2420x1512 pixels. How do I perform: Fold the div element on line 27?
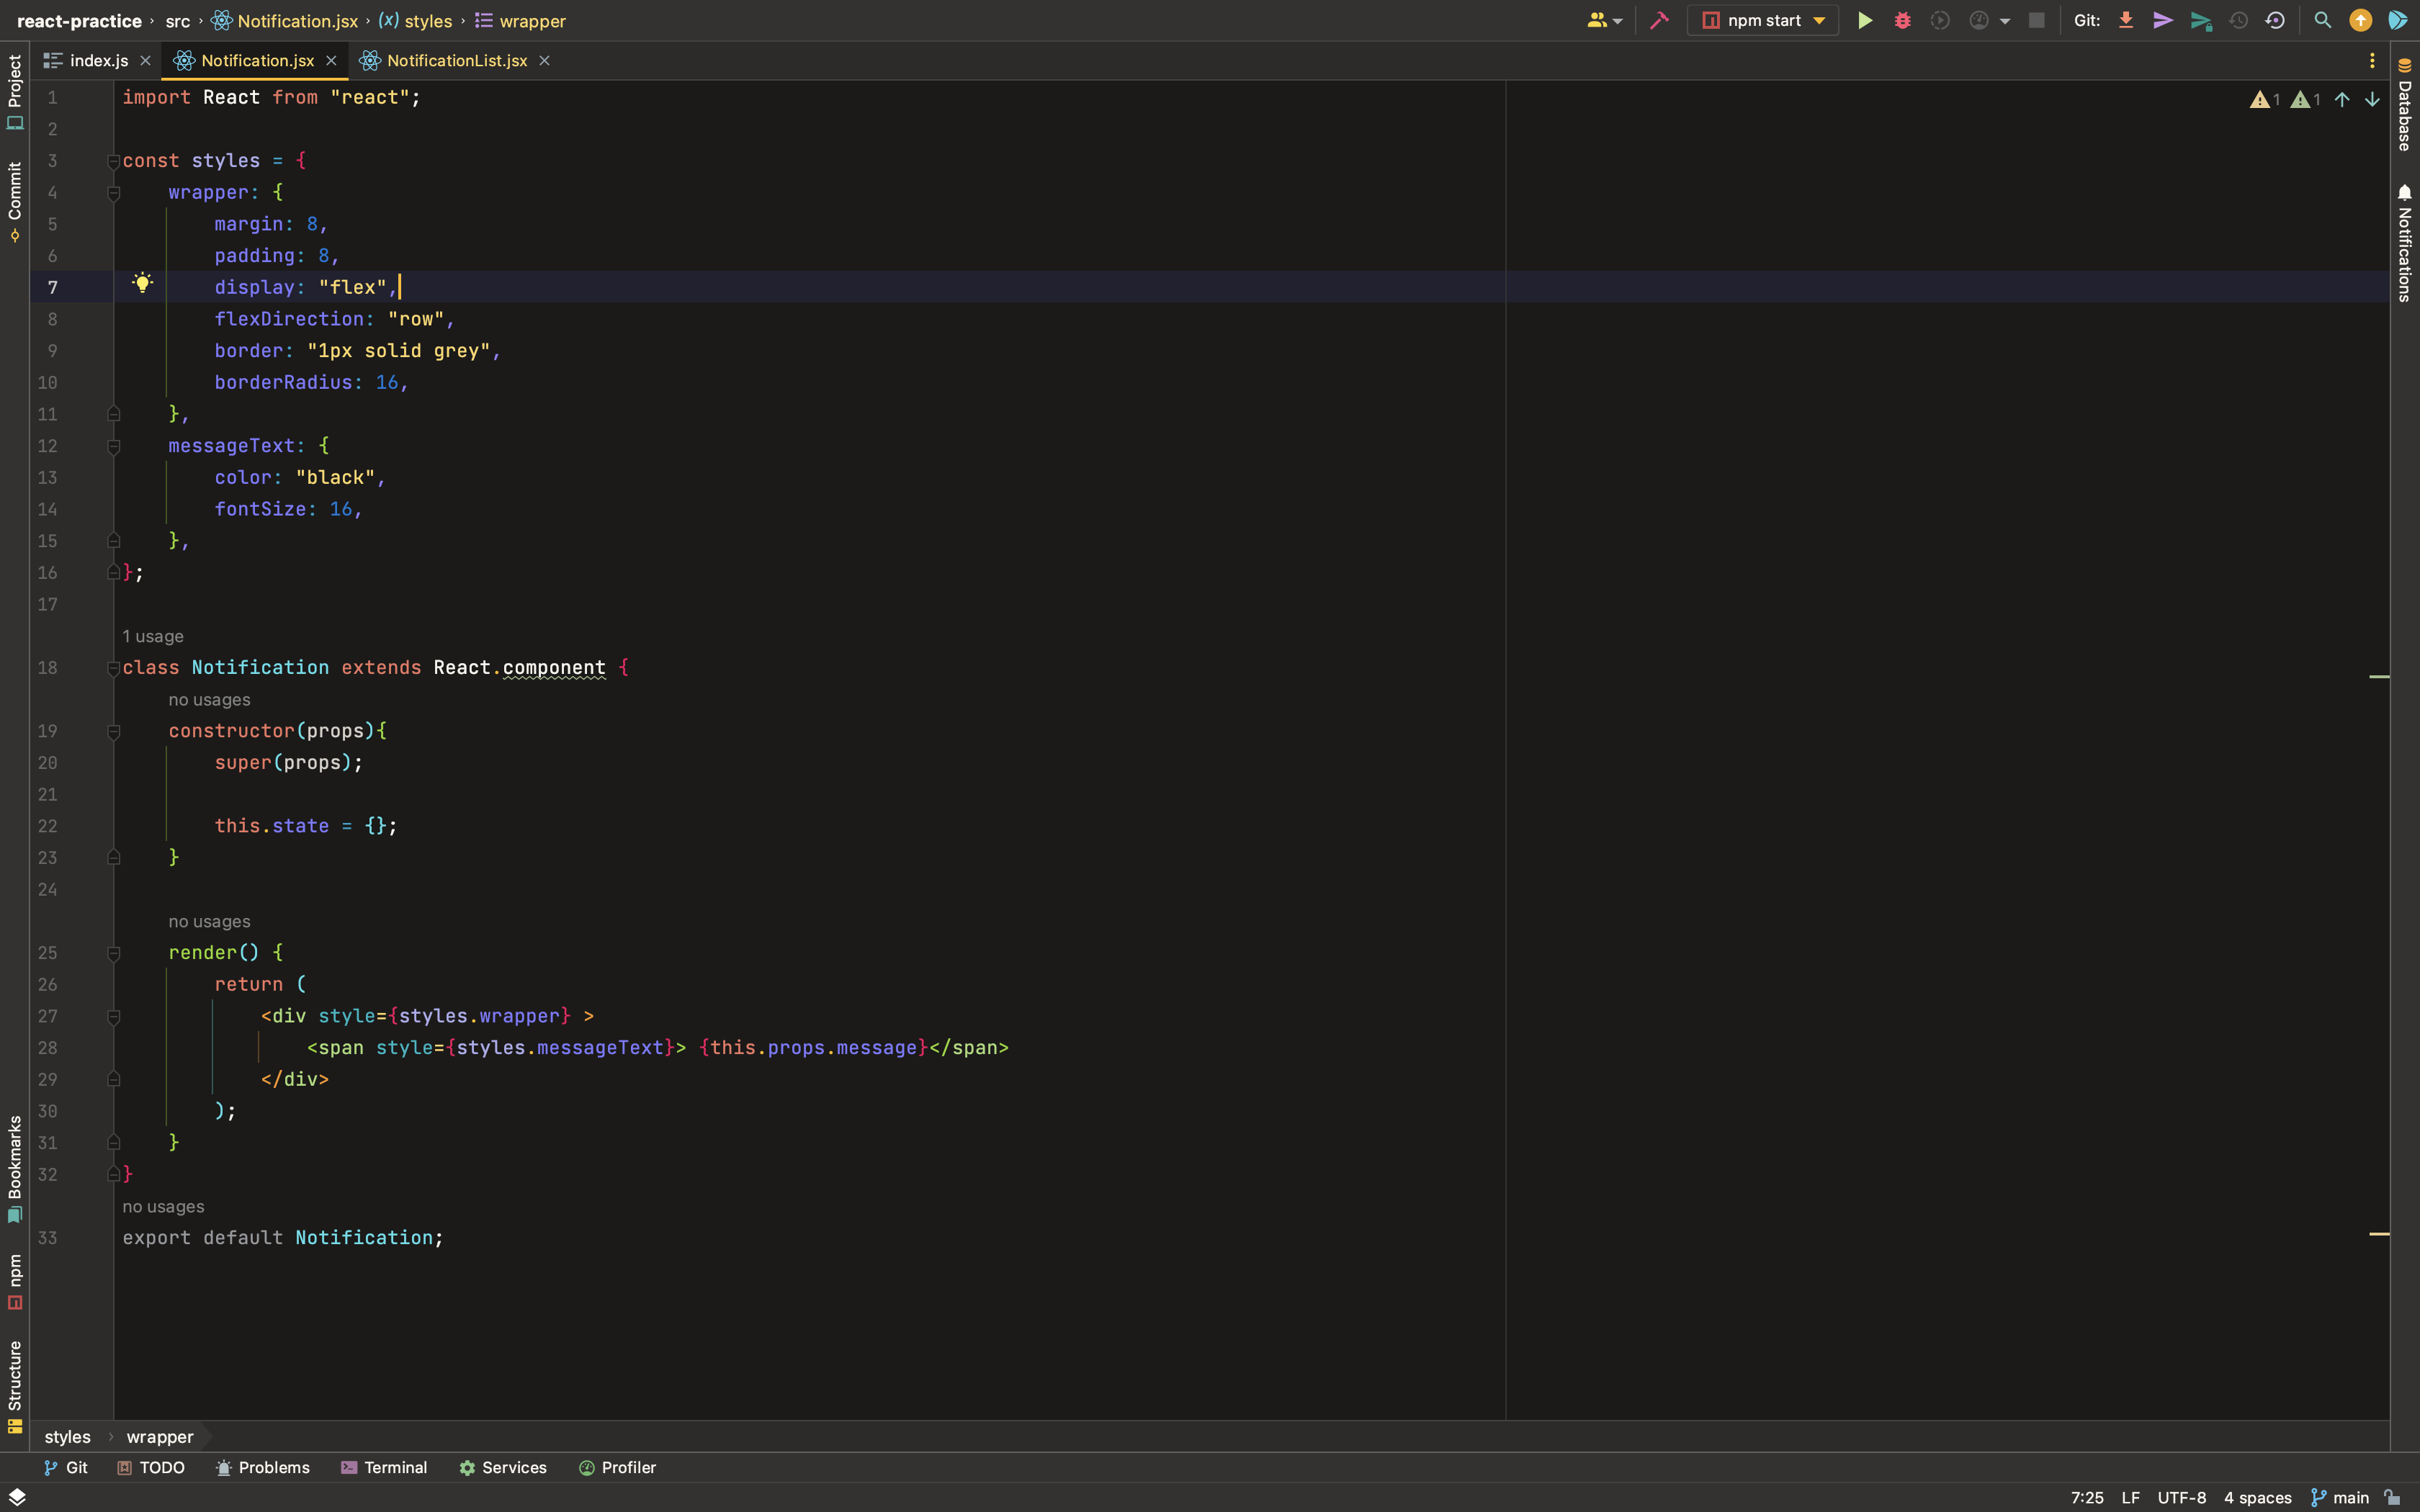[x=113, y=1016]
